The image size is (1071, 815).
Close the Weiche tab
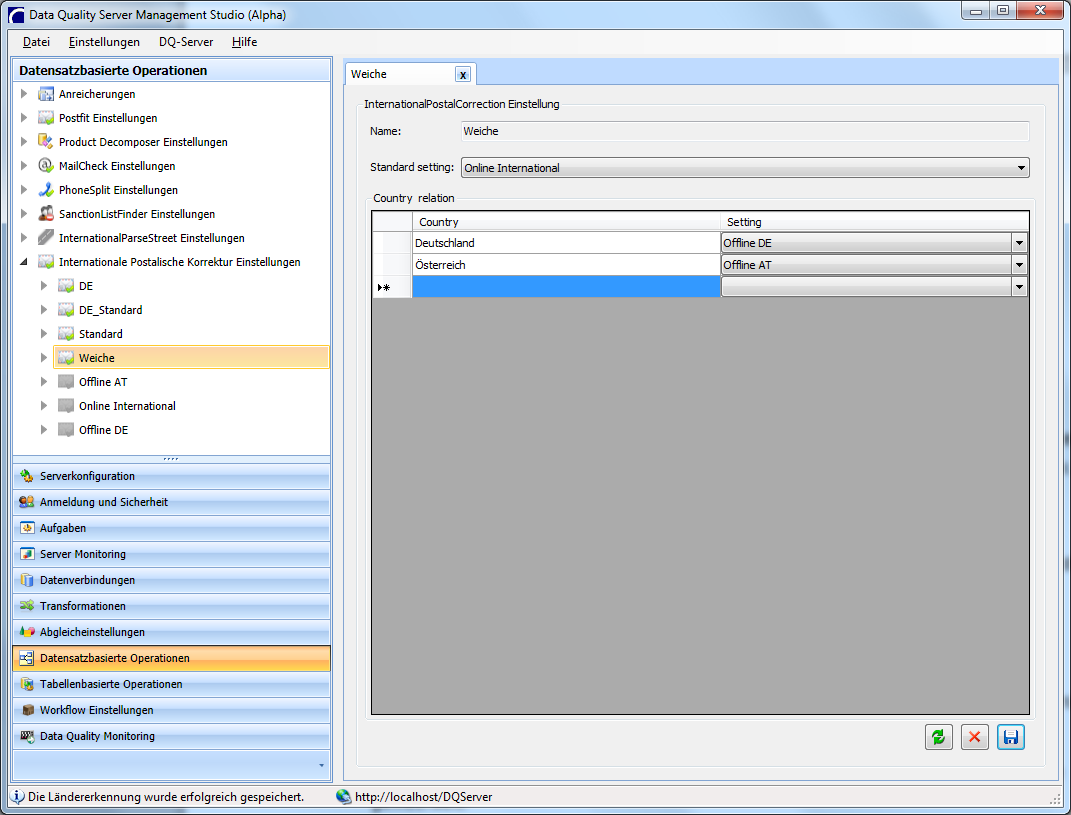tap(462, 75)
